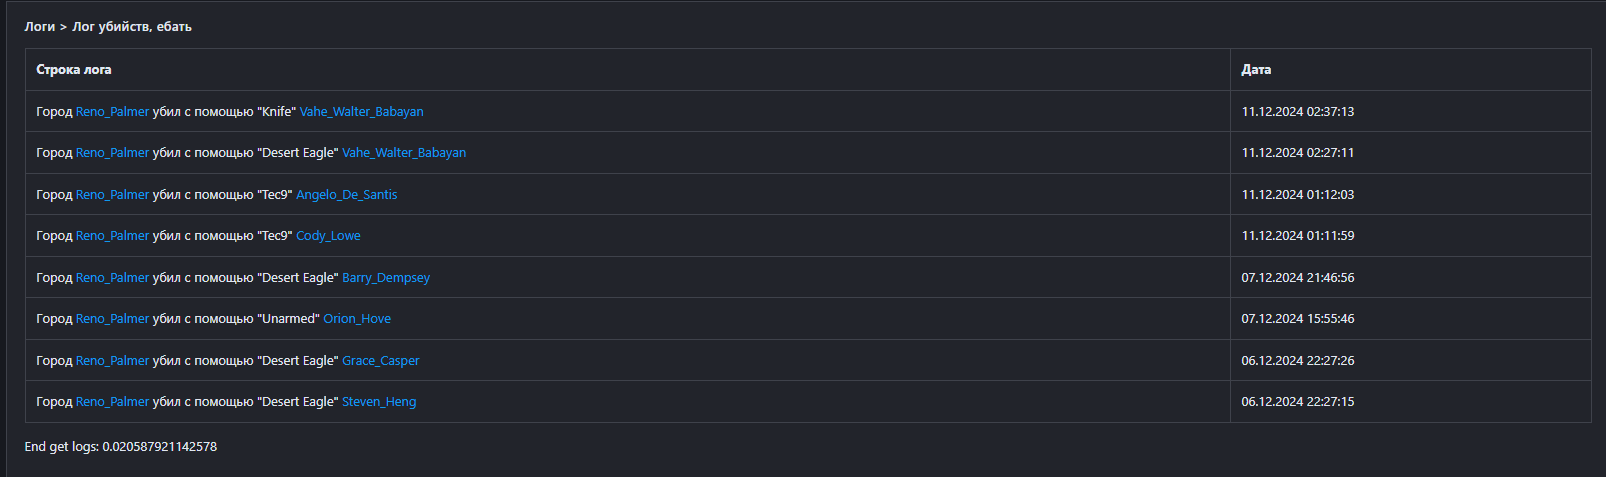
Task: Click the "Дата" column header
Action: tap(1256, 70)
